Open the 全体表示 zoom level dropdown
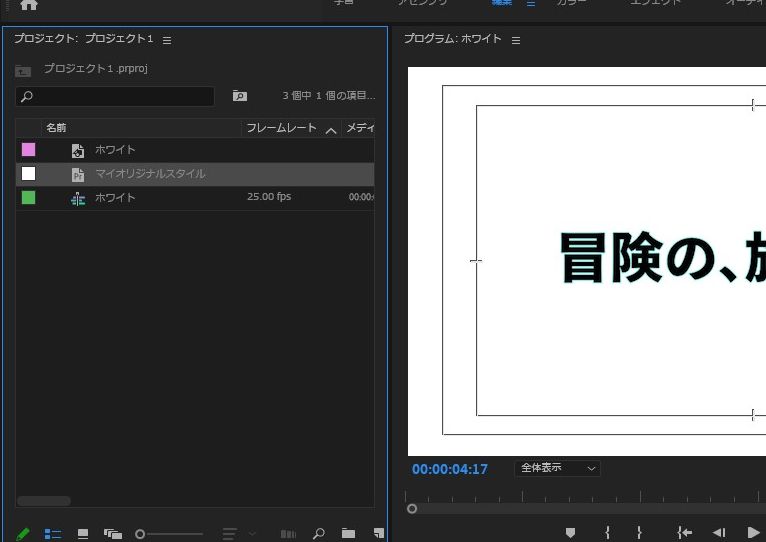The height and width of the screenshot is (542, 766). [x=558, y=468]
